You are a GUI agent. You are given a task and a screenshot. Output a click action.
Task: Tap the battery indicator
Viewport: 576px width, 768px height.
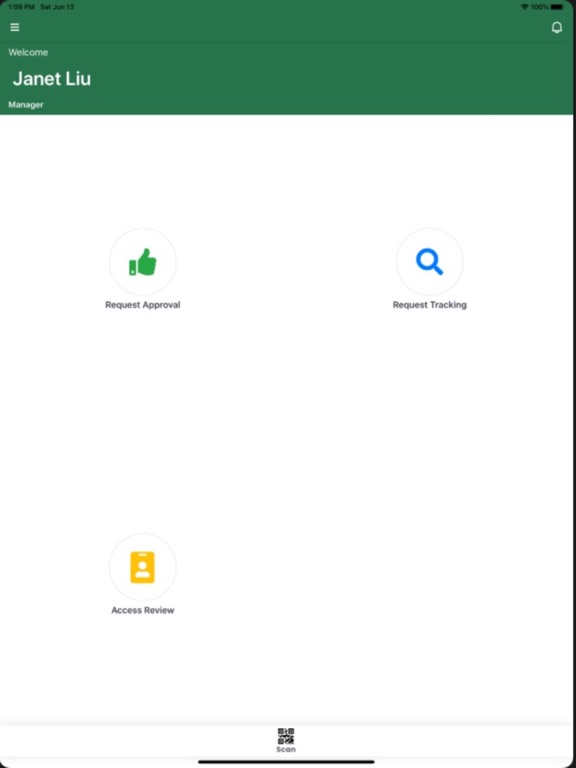click(557, 7)
